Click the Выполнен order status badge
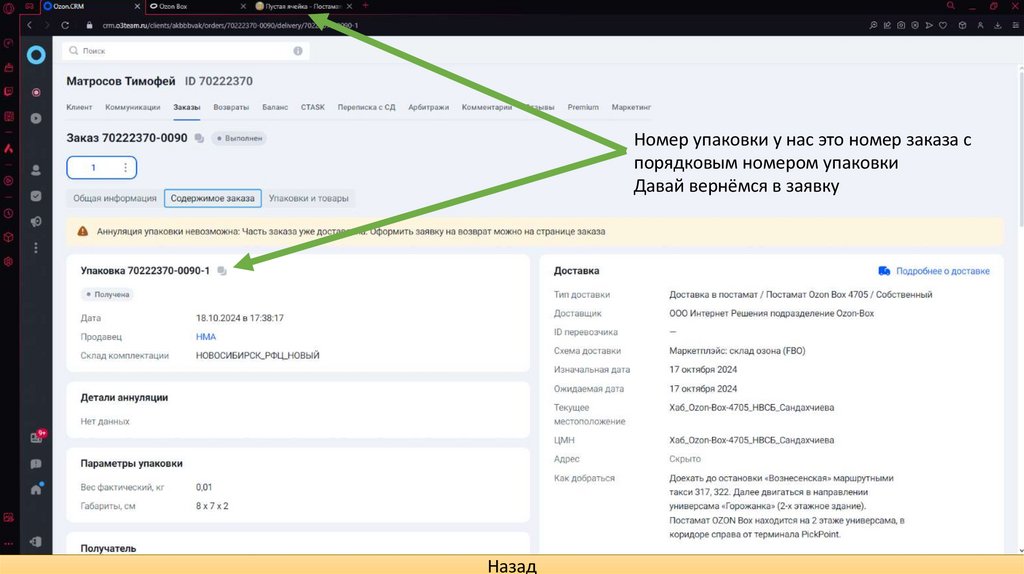The width and height of the screenshot is (1024, 574). pyautogui.click(x=238, y=138)
